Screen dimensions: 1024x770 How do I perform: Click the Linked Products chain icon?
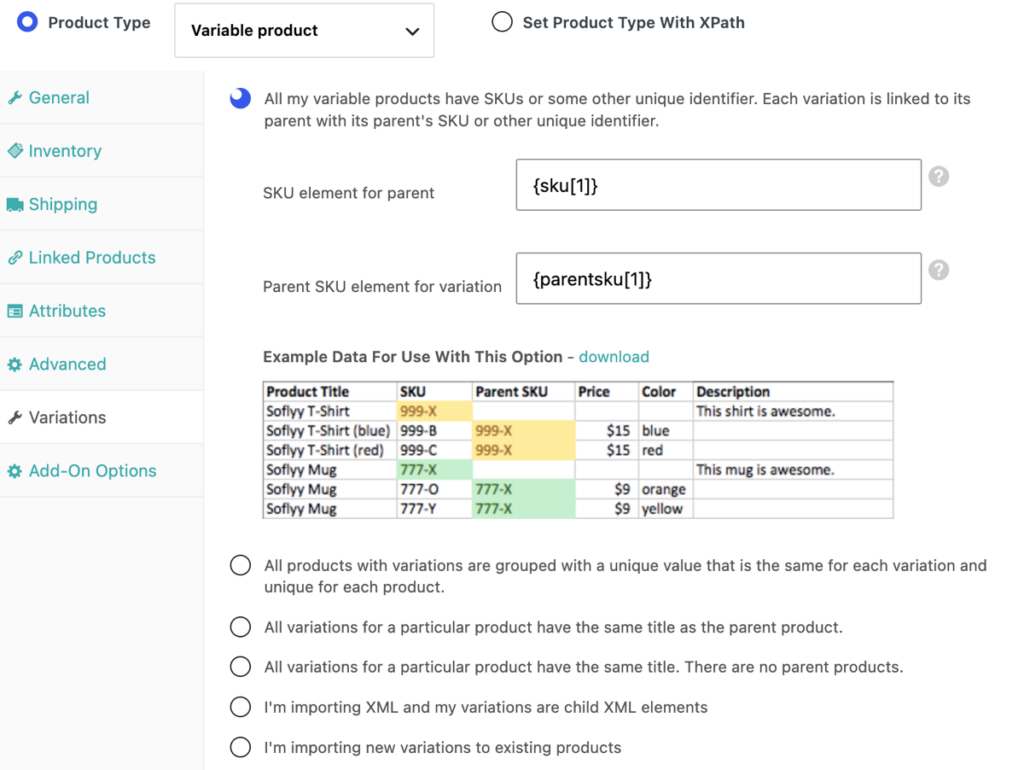15,257
